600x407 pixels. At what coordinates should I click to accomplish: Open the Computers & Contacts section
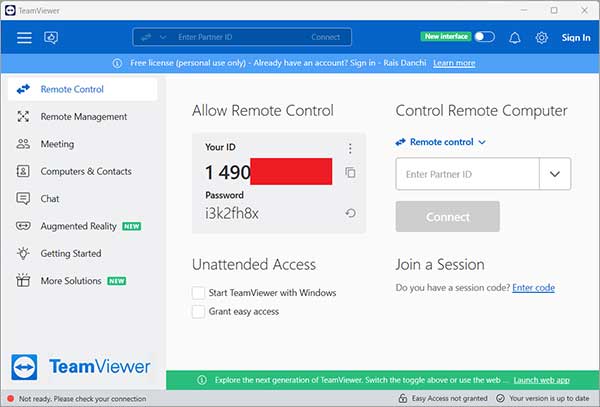pyautogui.click(x=85, y=171)
